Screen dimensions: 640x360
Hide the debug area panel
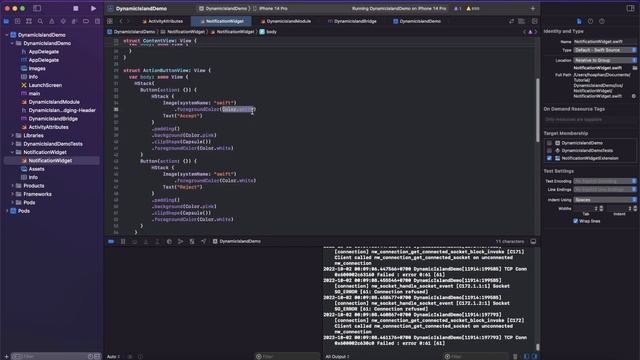point(533,242)
